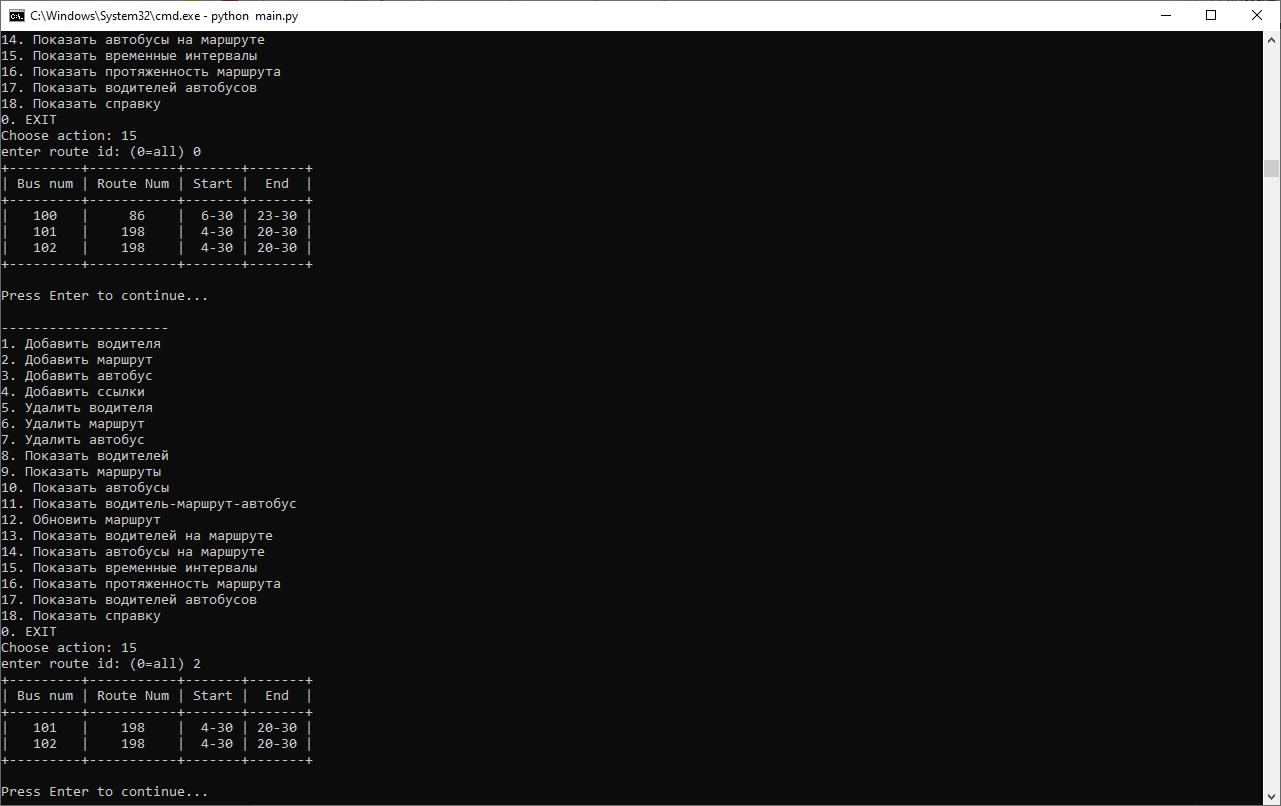Viewport: 1281px width, 806px height.
Task: Click bus number '100' table cell
Action: point(45,216)
